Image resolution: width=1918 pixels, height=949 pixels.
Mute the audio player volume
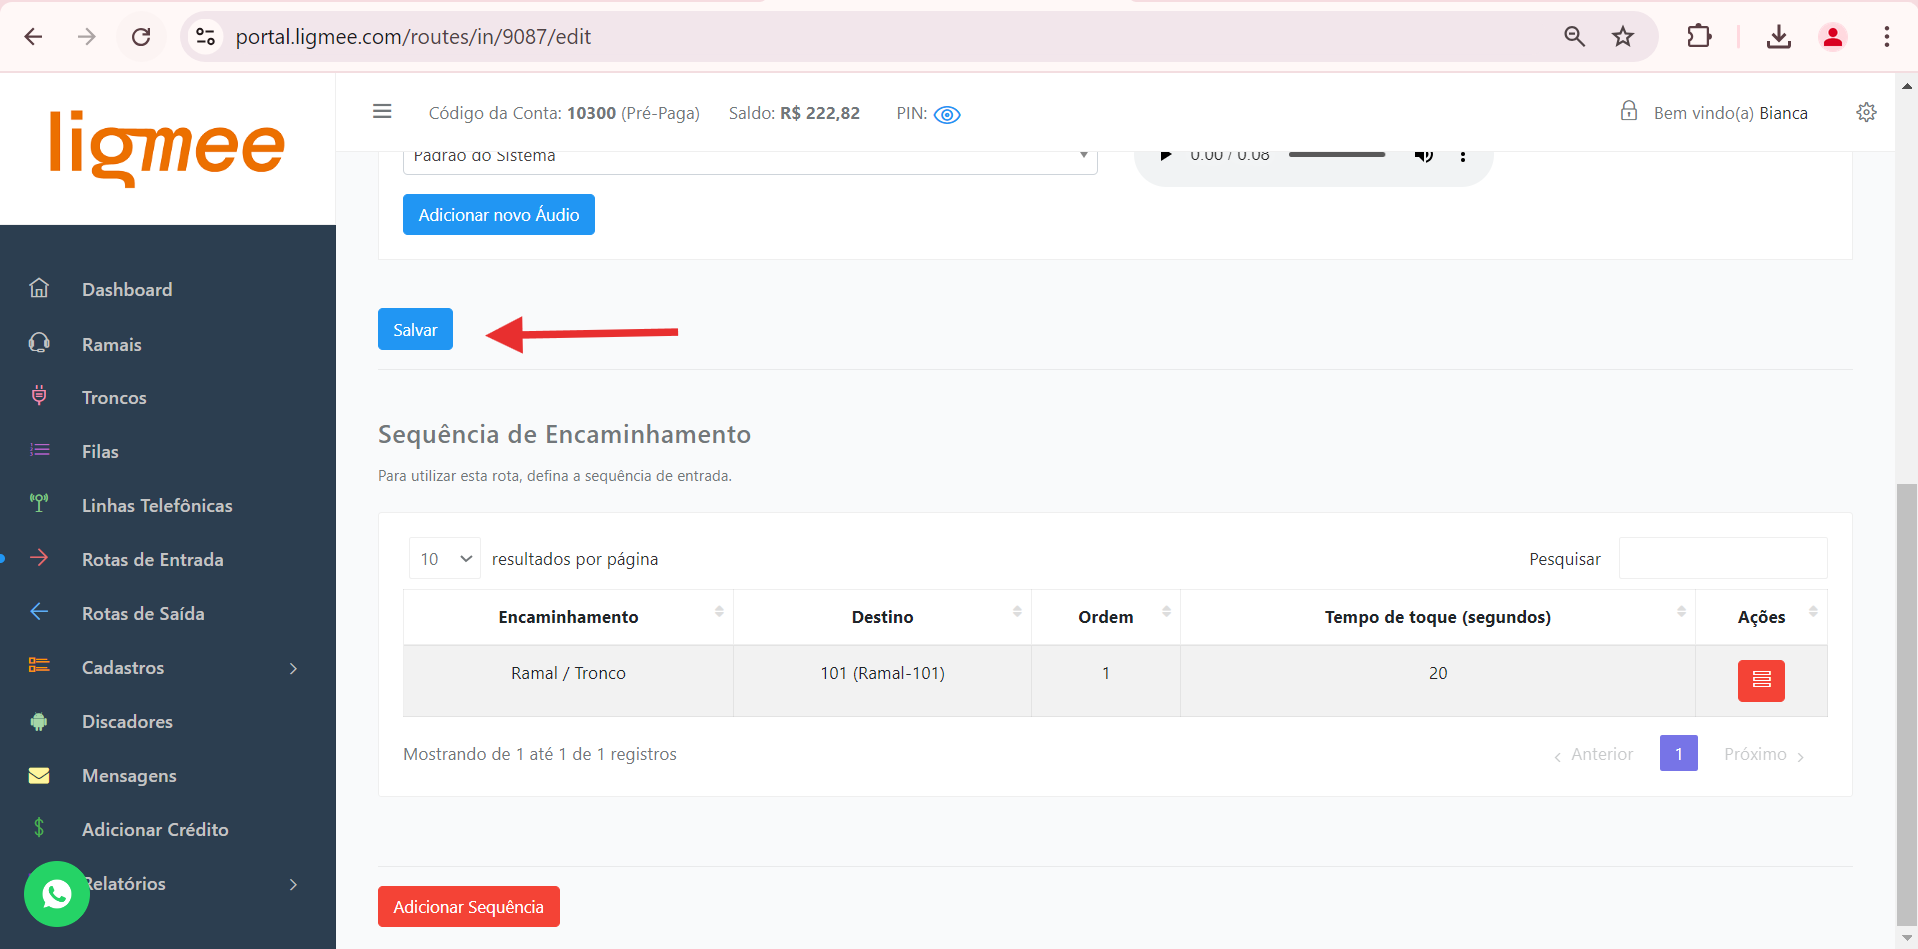[1423, 156]
